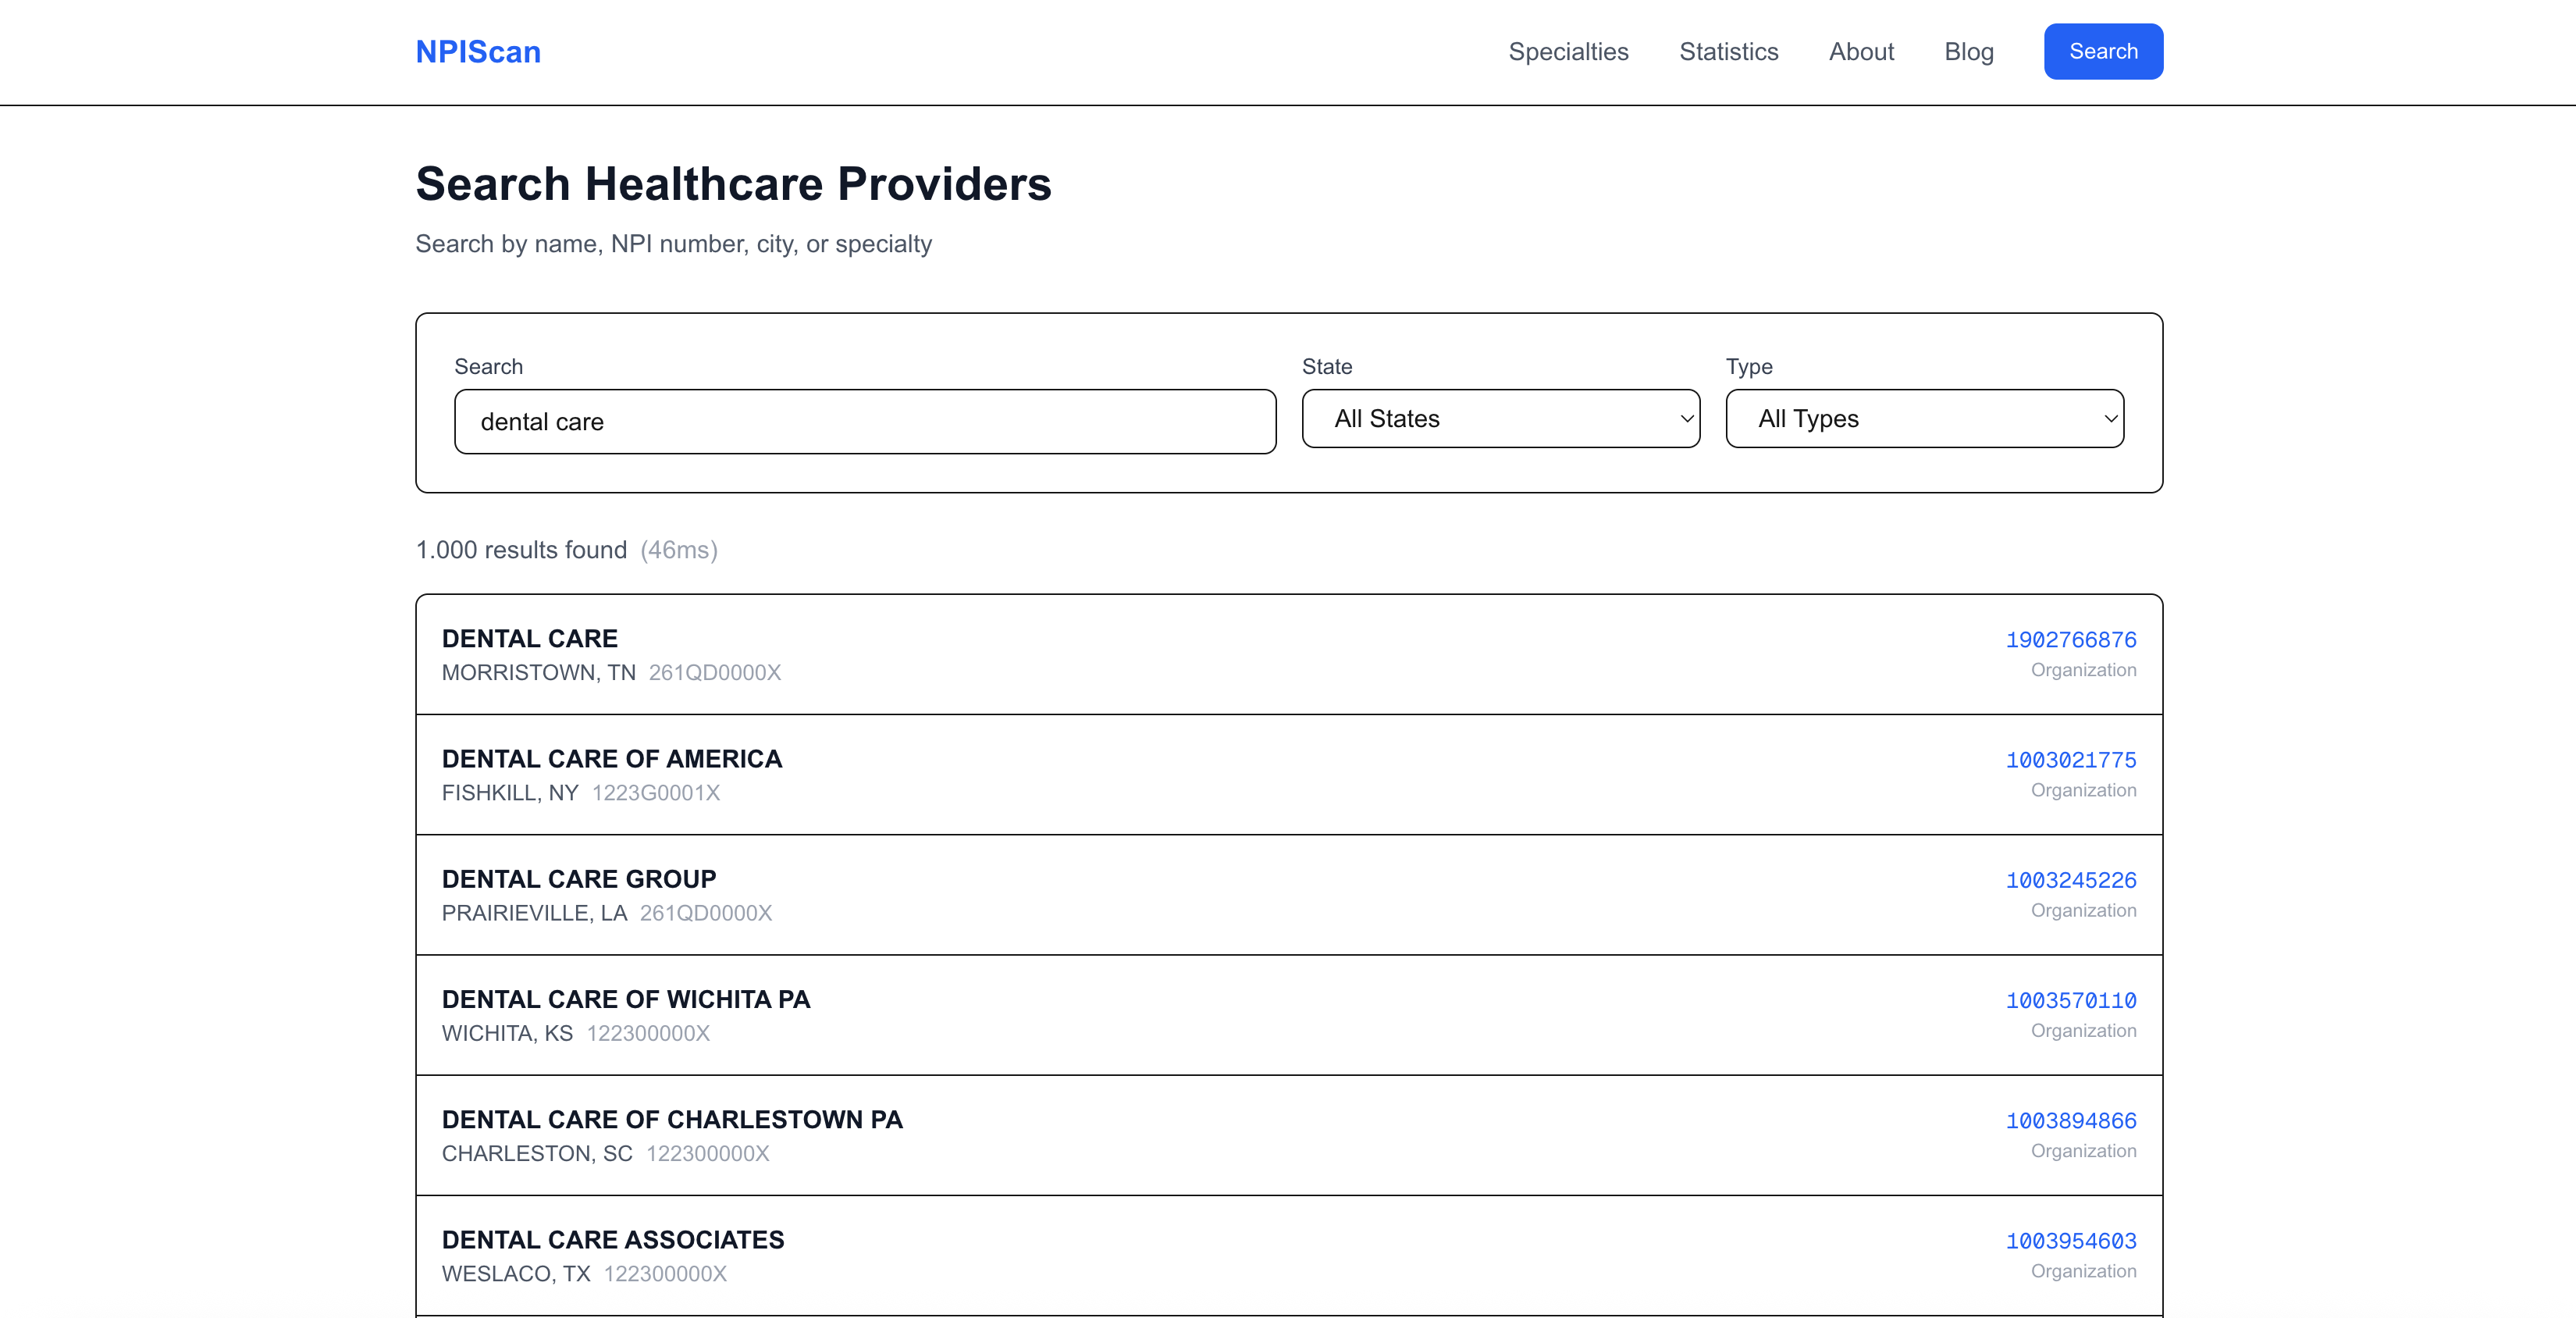Open NPI 1003570110 for DENTAL CARE OF WICHITA
This screenshot has width=2576, height=1318.
2070,1000
